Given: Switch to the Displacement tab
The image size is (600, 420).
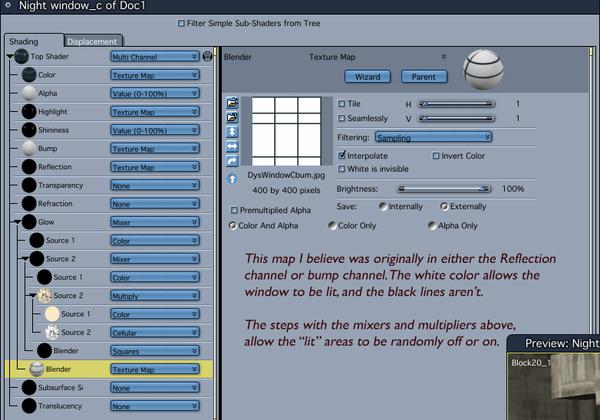Looking at the screenshot, I should (x=92, y=41).
